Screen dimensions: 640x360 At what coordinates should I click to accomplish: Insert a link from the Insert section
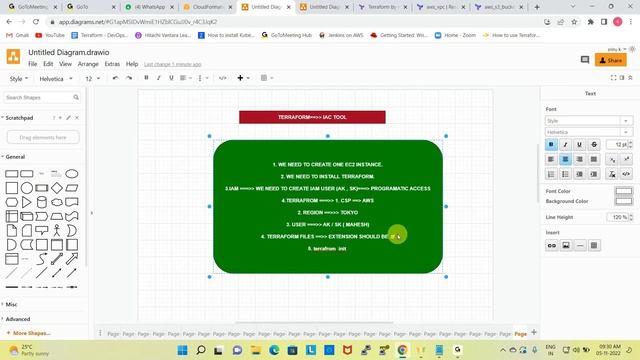[552, 245]
